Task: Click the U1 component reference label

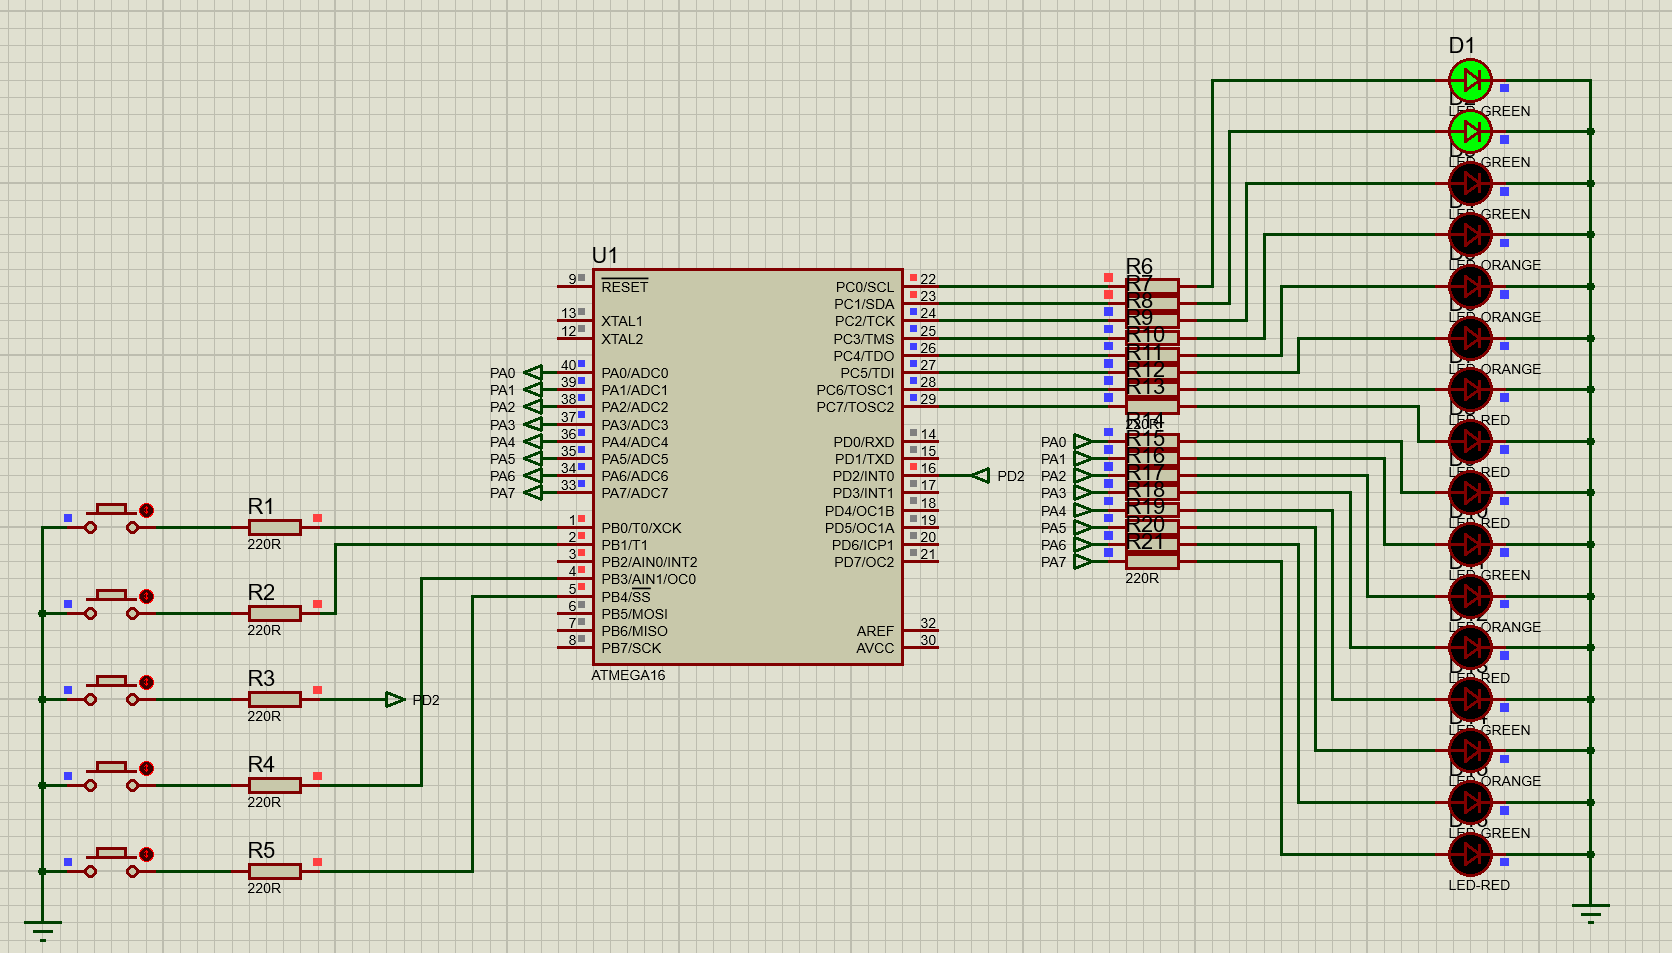Action: pyautogui.click(x=605, y=255)
